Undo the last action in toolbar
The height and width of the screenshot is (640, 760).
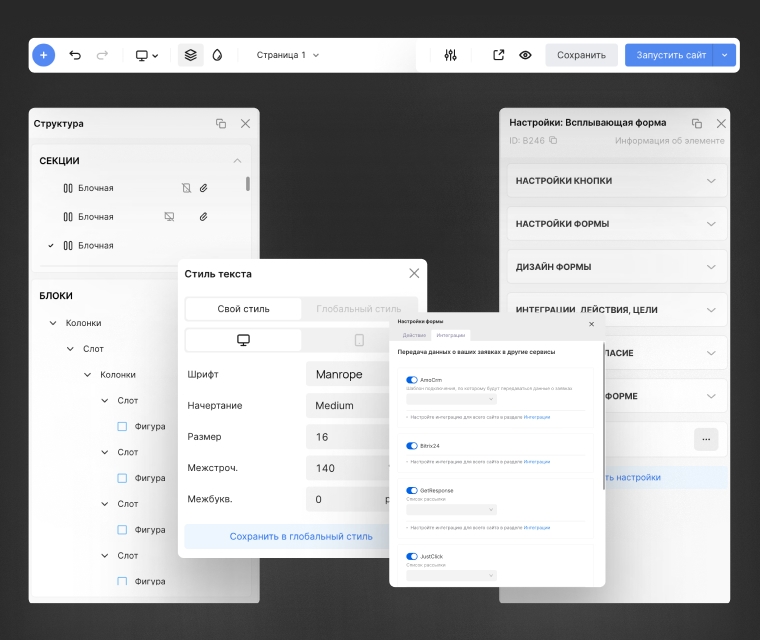point(75,55)
